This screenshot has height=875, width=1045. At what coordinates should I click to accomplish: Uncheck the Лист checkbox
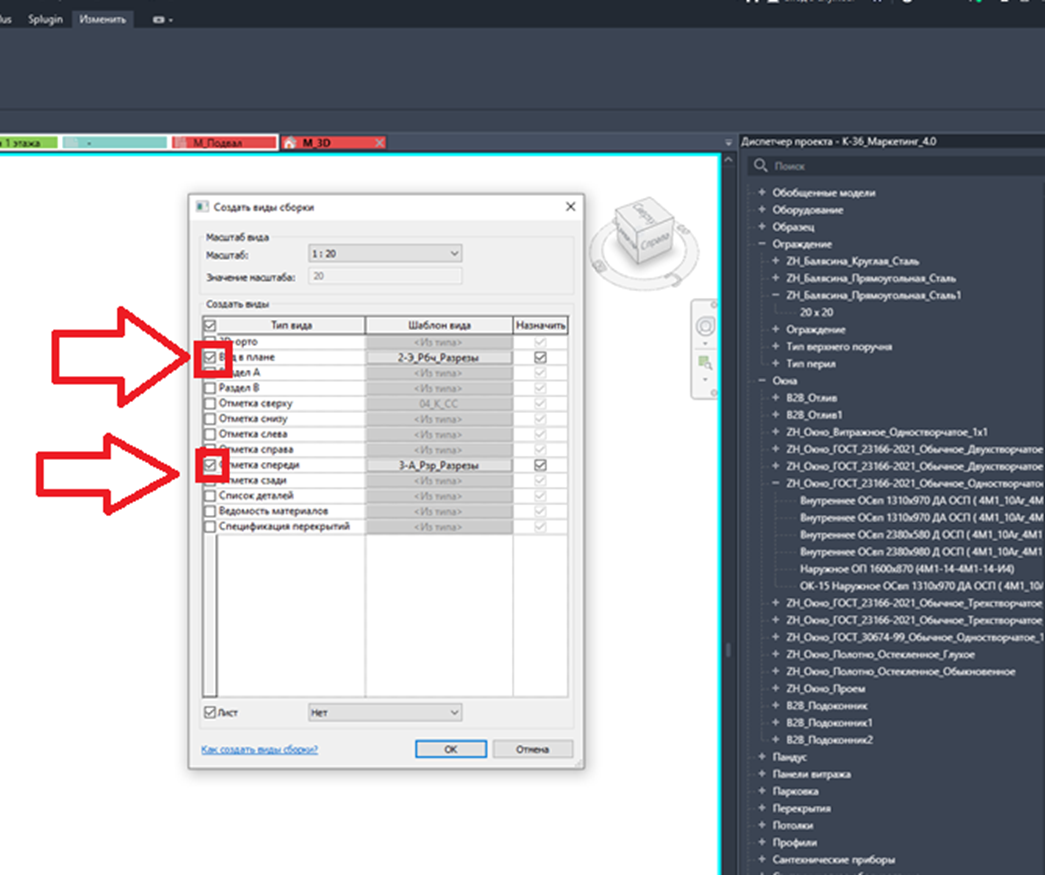pyautogui.click(x=210, y=712)
